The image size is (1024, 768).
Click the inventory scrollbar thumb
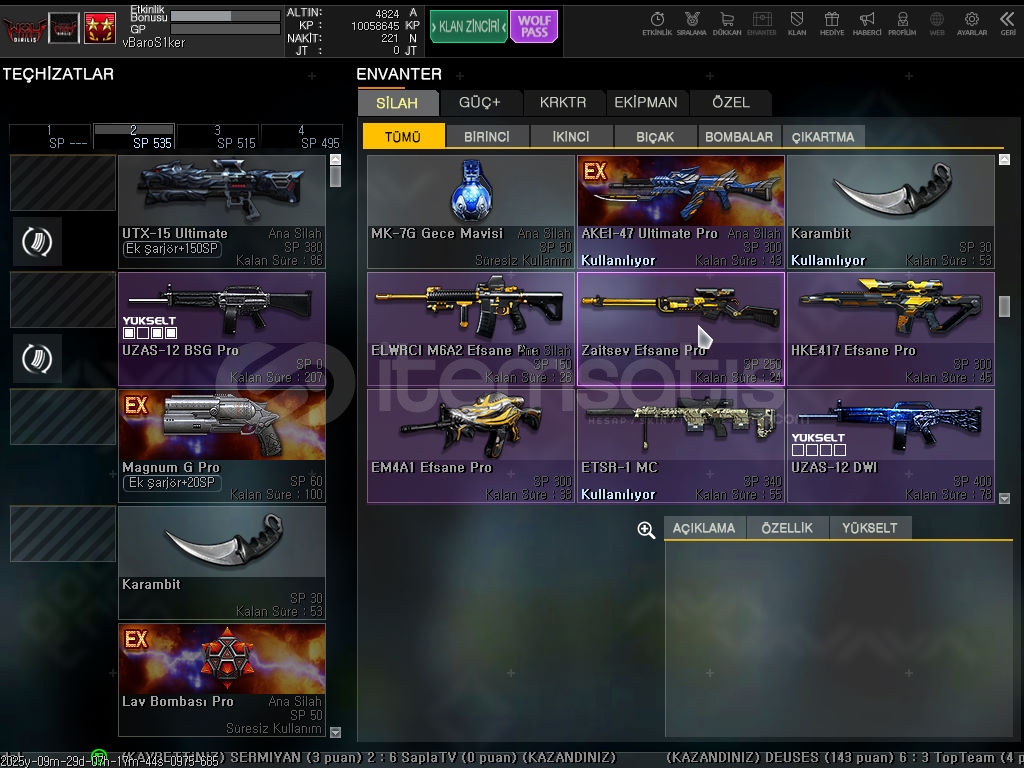pyautogui.click(x=1004, y=306)
